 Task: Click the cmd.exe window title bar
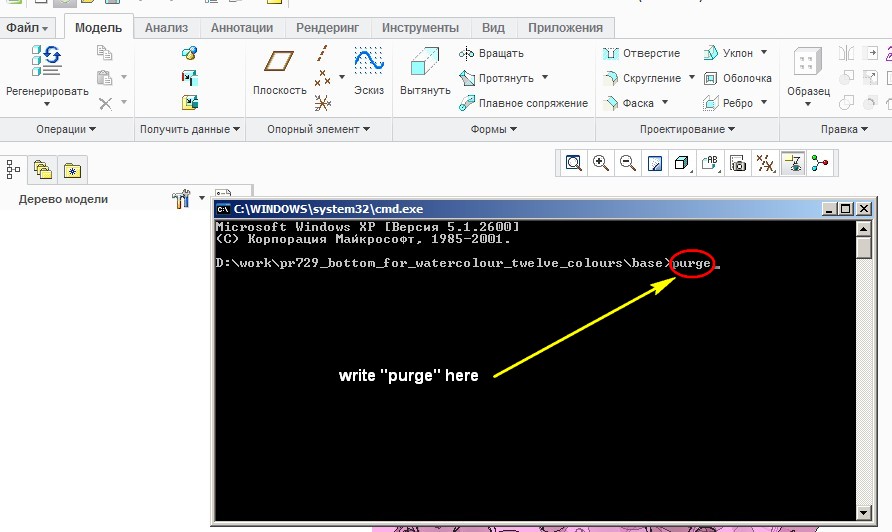click(518, 209)
